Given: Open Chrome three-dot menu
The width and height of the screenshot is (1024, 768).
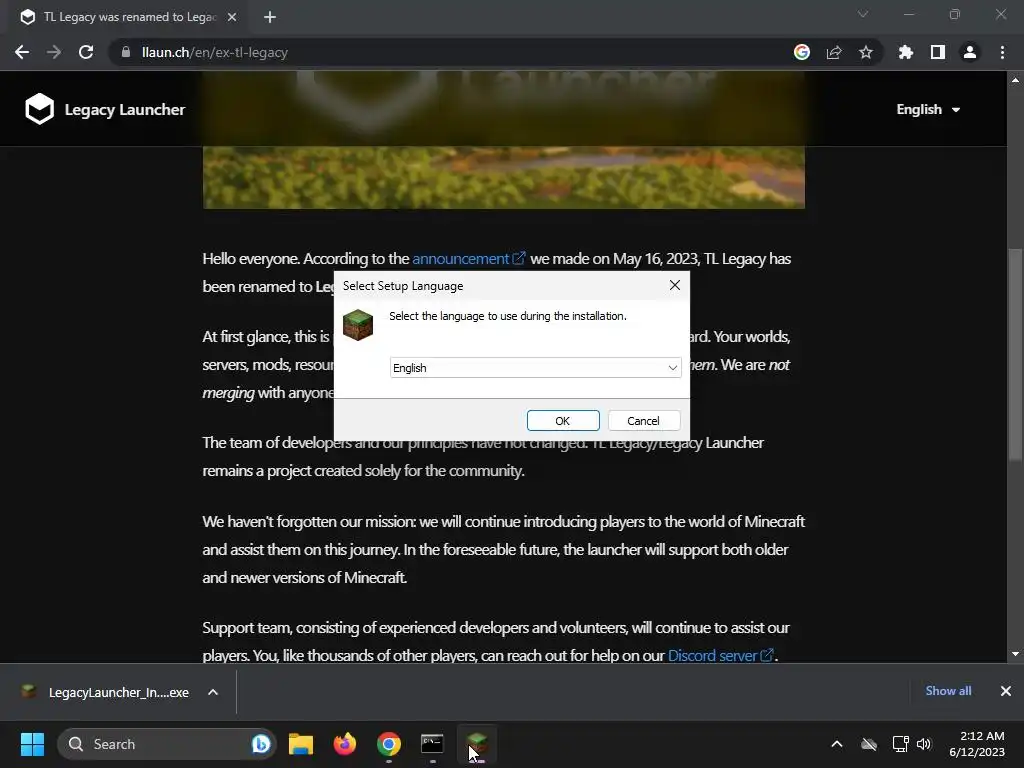Looking at the screenshot, I should pos(1002,52).
